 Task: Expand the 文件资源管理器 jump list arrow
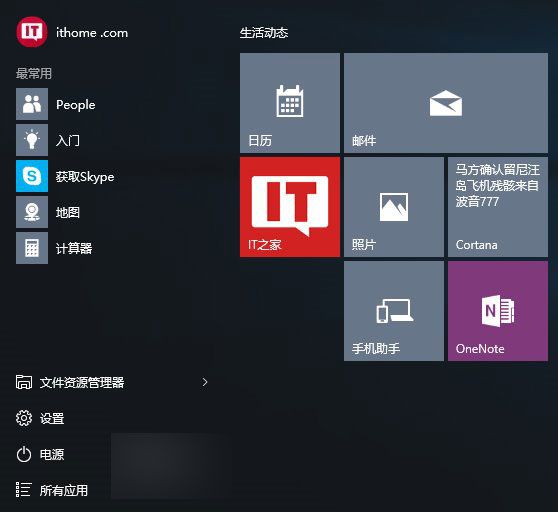click(x=205, y=382)
